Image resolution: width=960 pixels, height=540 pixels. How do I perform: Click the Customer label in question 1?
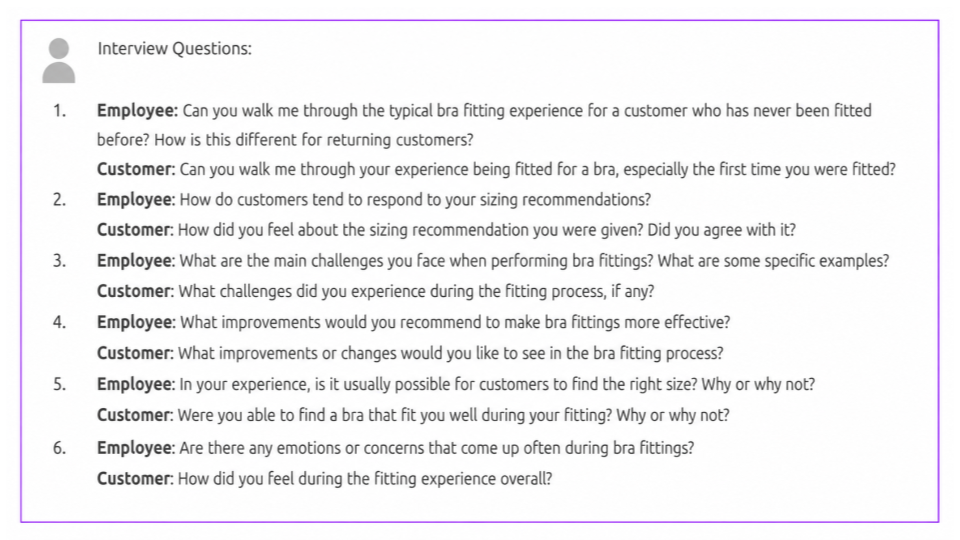coord(136,169)
